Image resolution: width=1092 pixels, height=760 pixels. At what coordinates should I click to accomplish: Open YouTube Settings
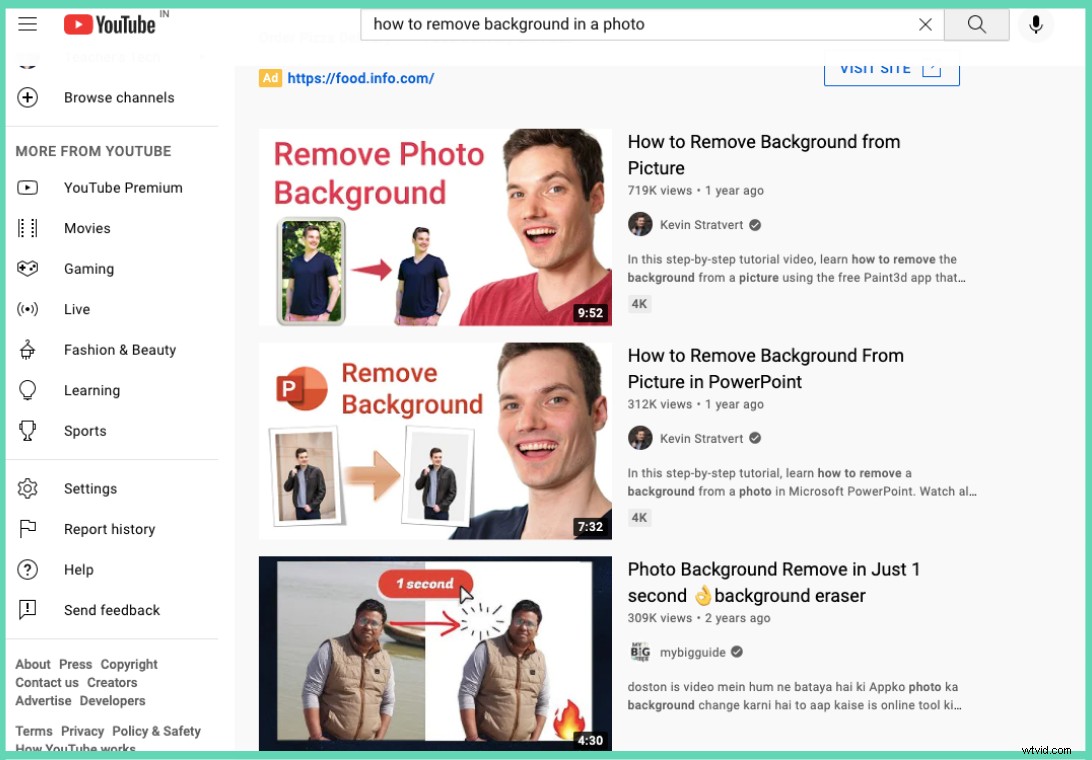90,488
